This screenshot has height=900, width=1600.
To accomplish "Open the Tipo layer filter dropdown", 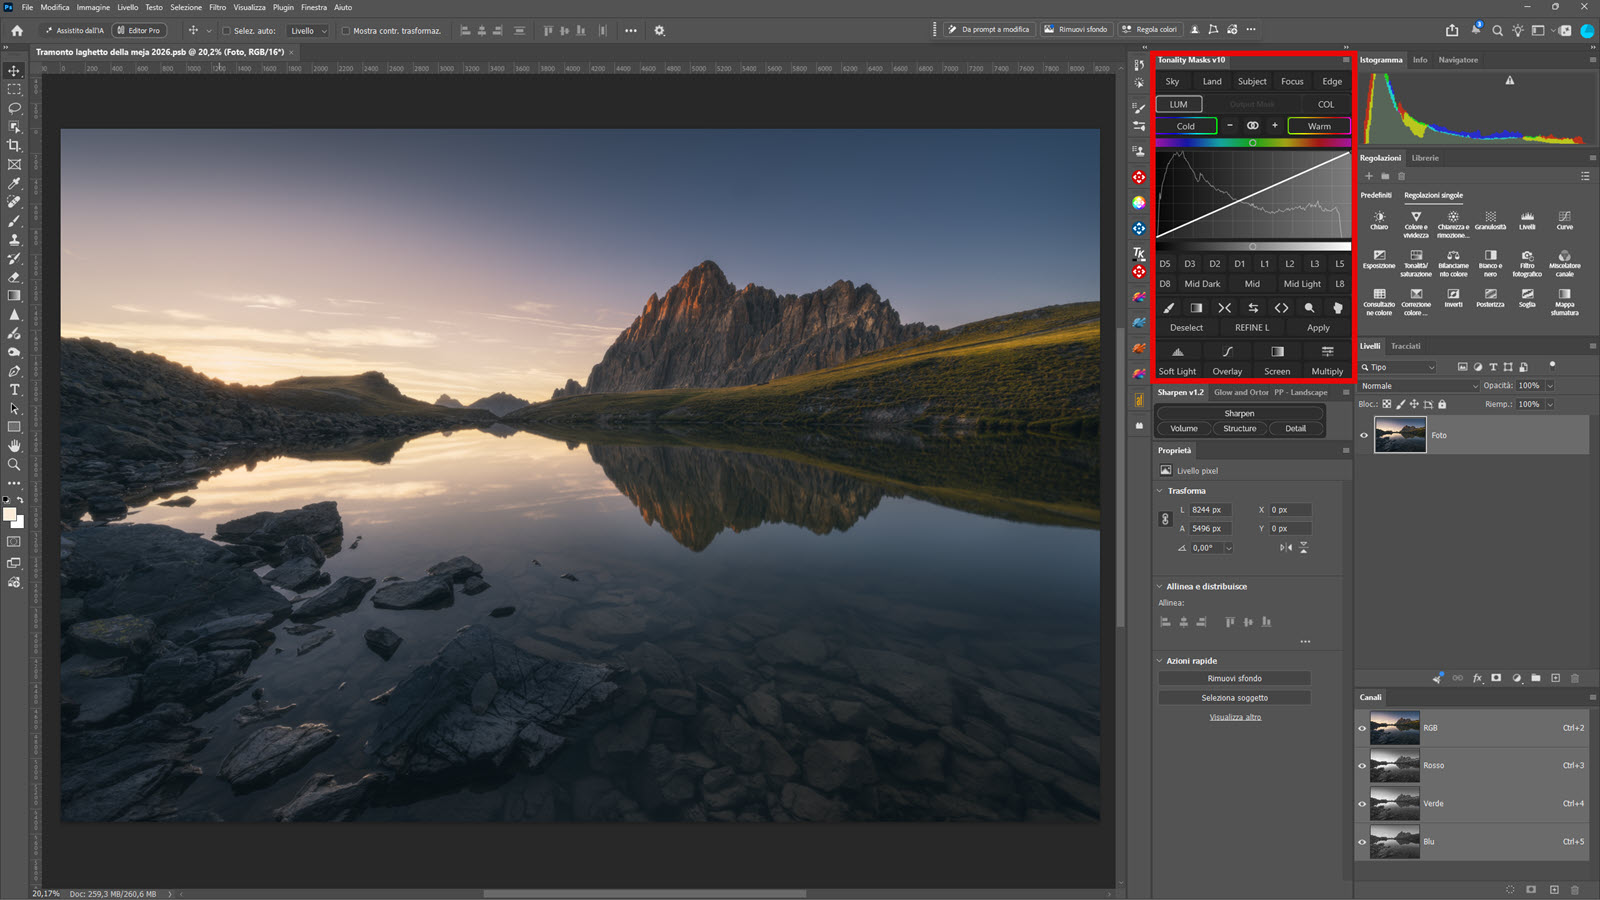I will pyautogui.click(x=1397, y=367).
